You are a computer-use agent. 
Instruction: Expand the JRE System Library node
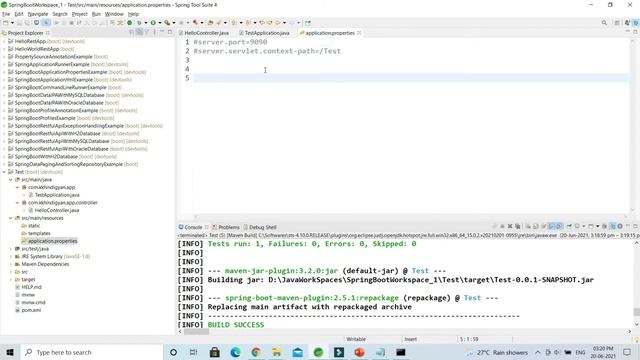[11, 256]
